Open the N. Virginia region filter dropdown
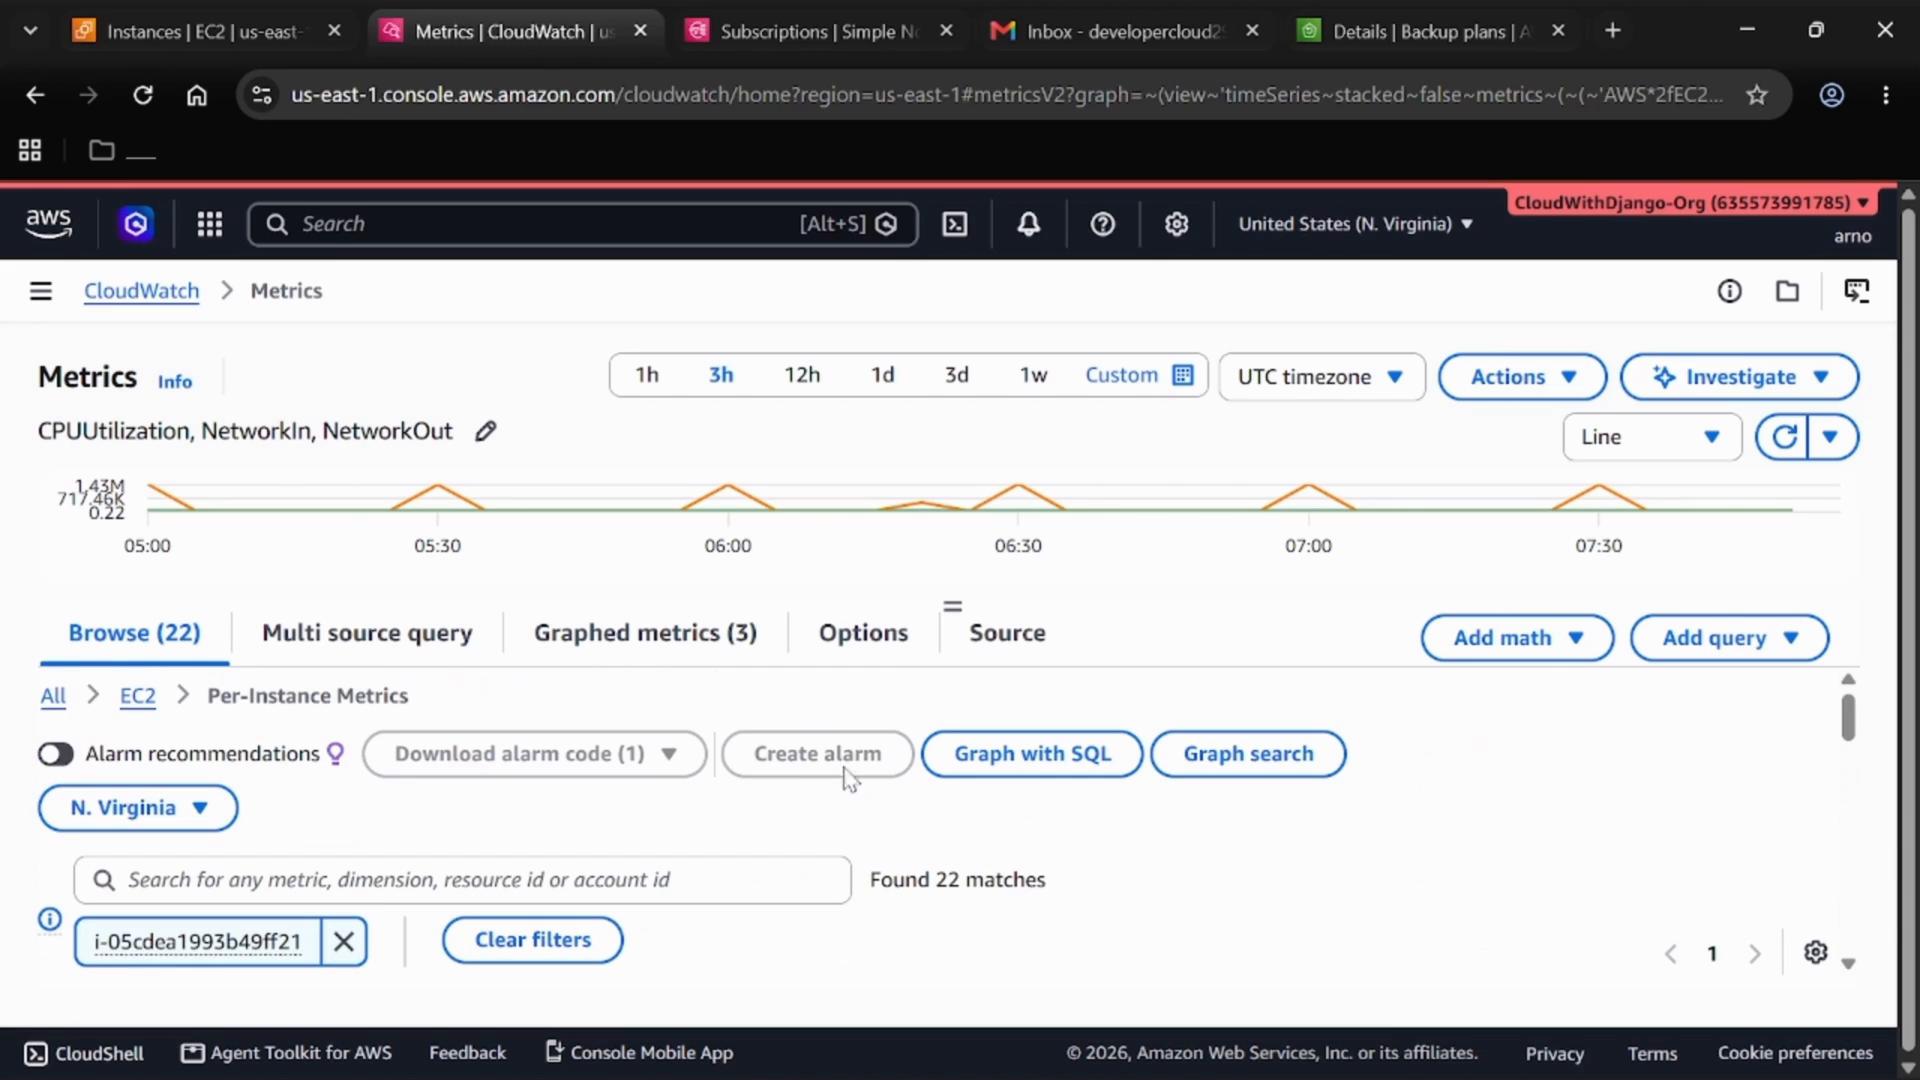The image size is (1920, 1080). (x=138, y=808)
